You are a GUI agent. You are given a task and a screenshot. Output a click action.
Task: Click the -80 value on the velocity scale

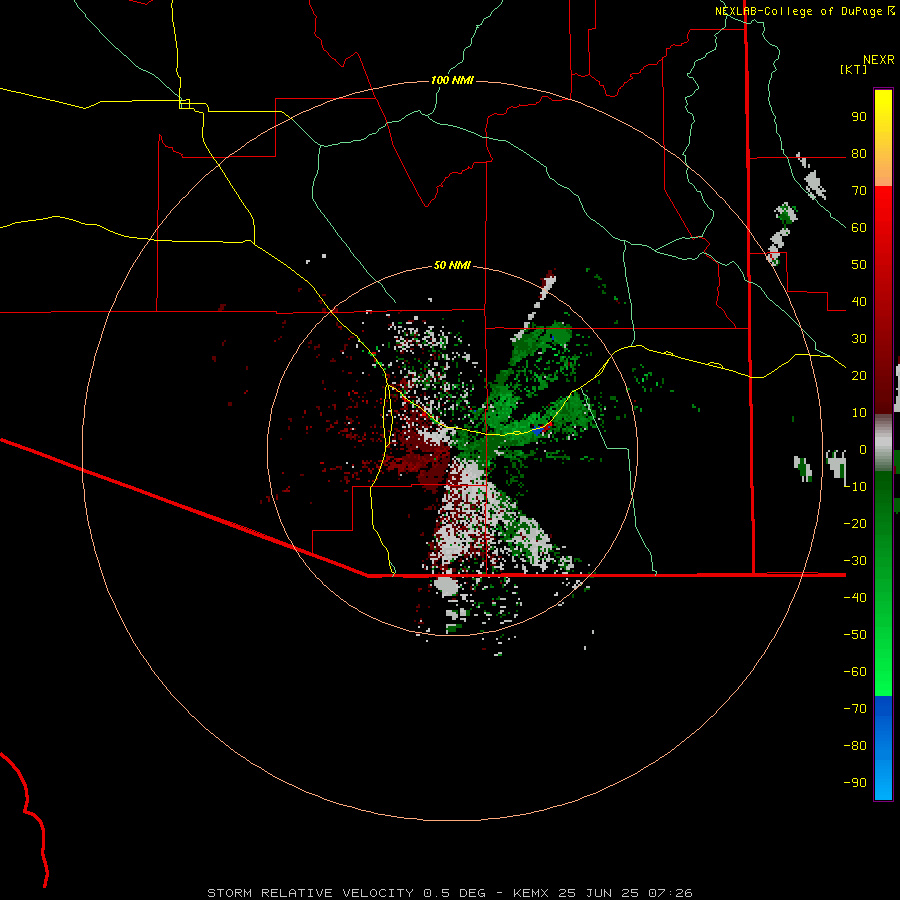[x=855, y=746]
